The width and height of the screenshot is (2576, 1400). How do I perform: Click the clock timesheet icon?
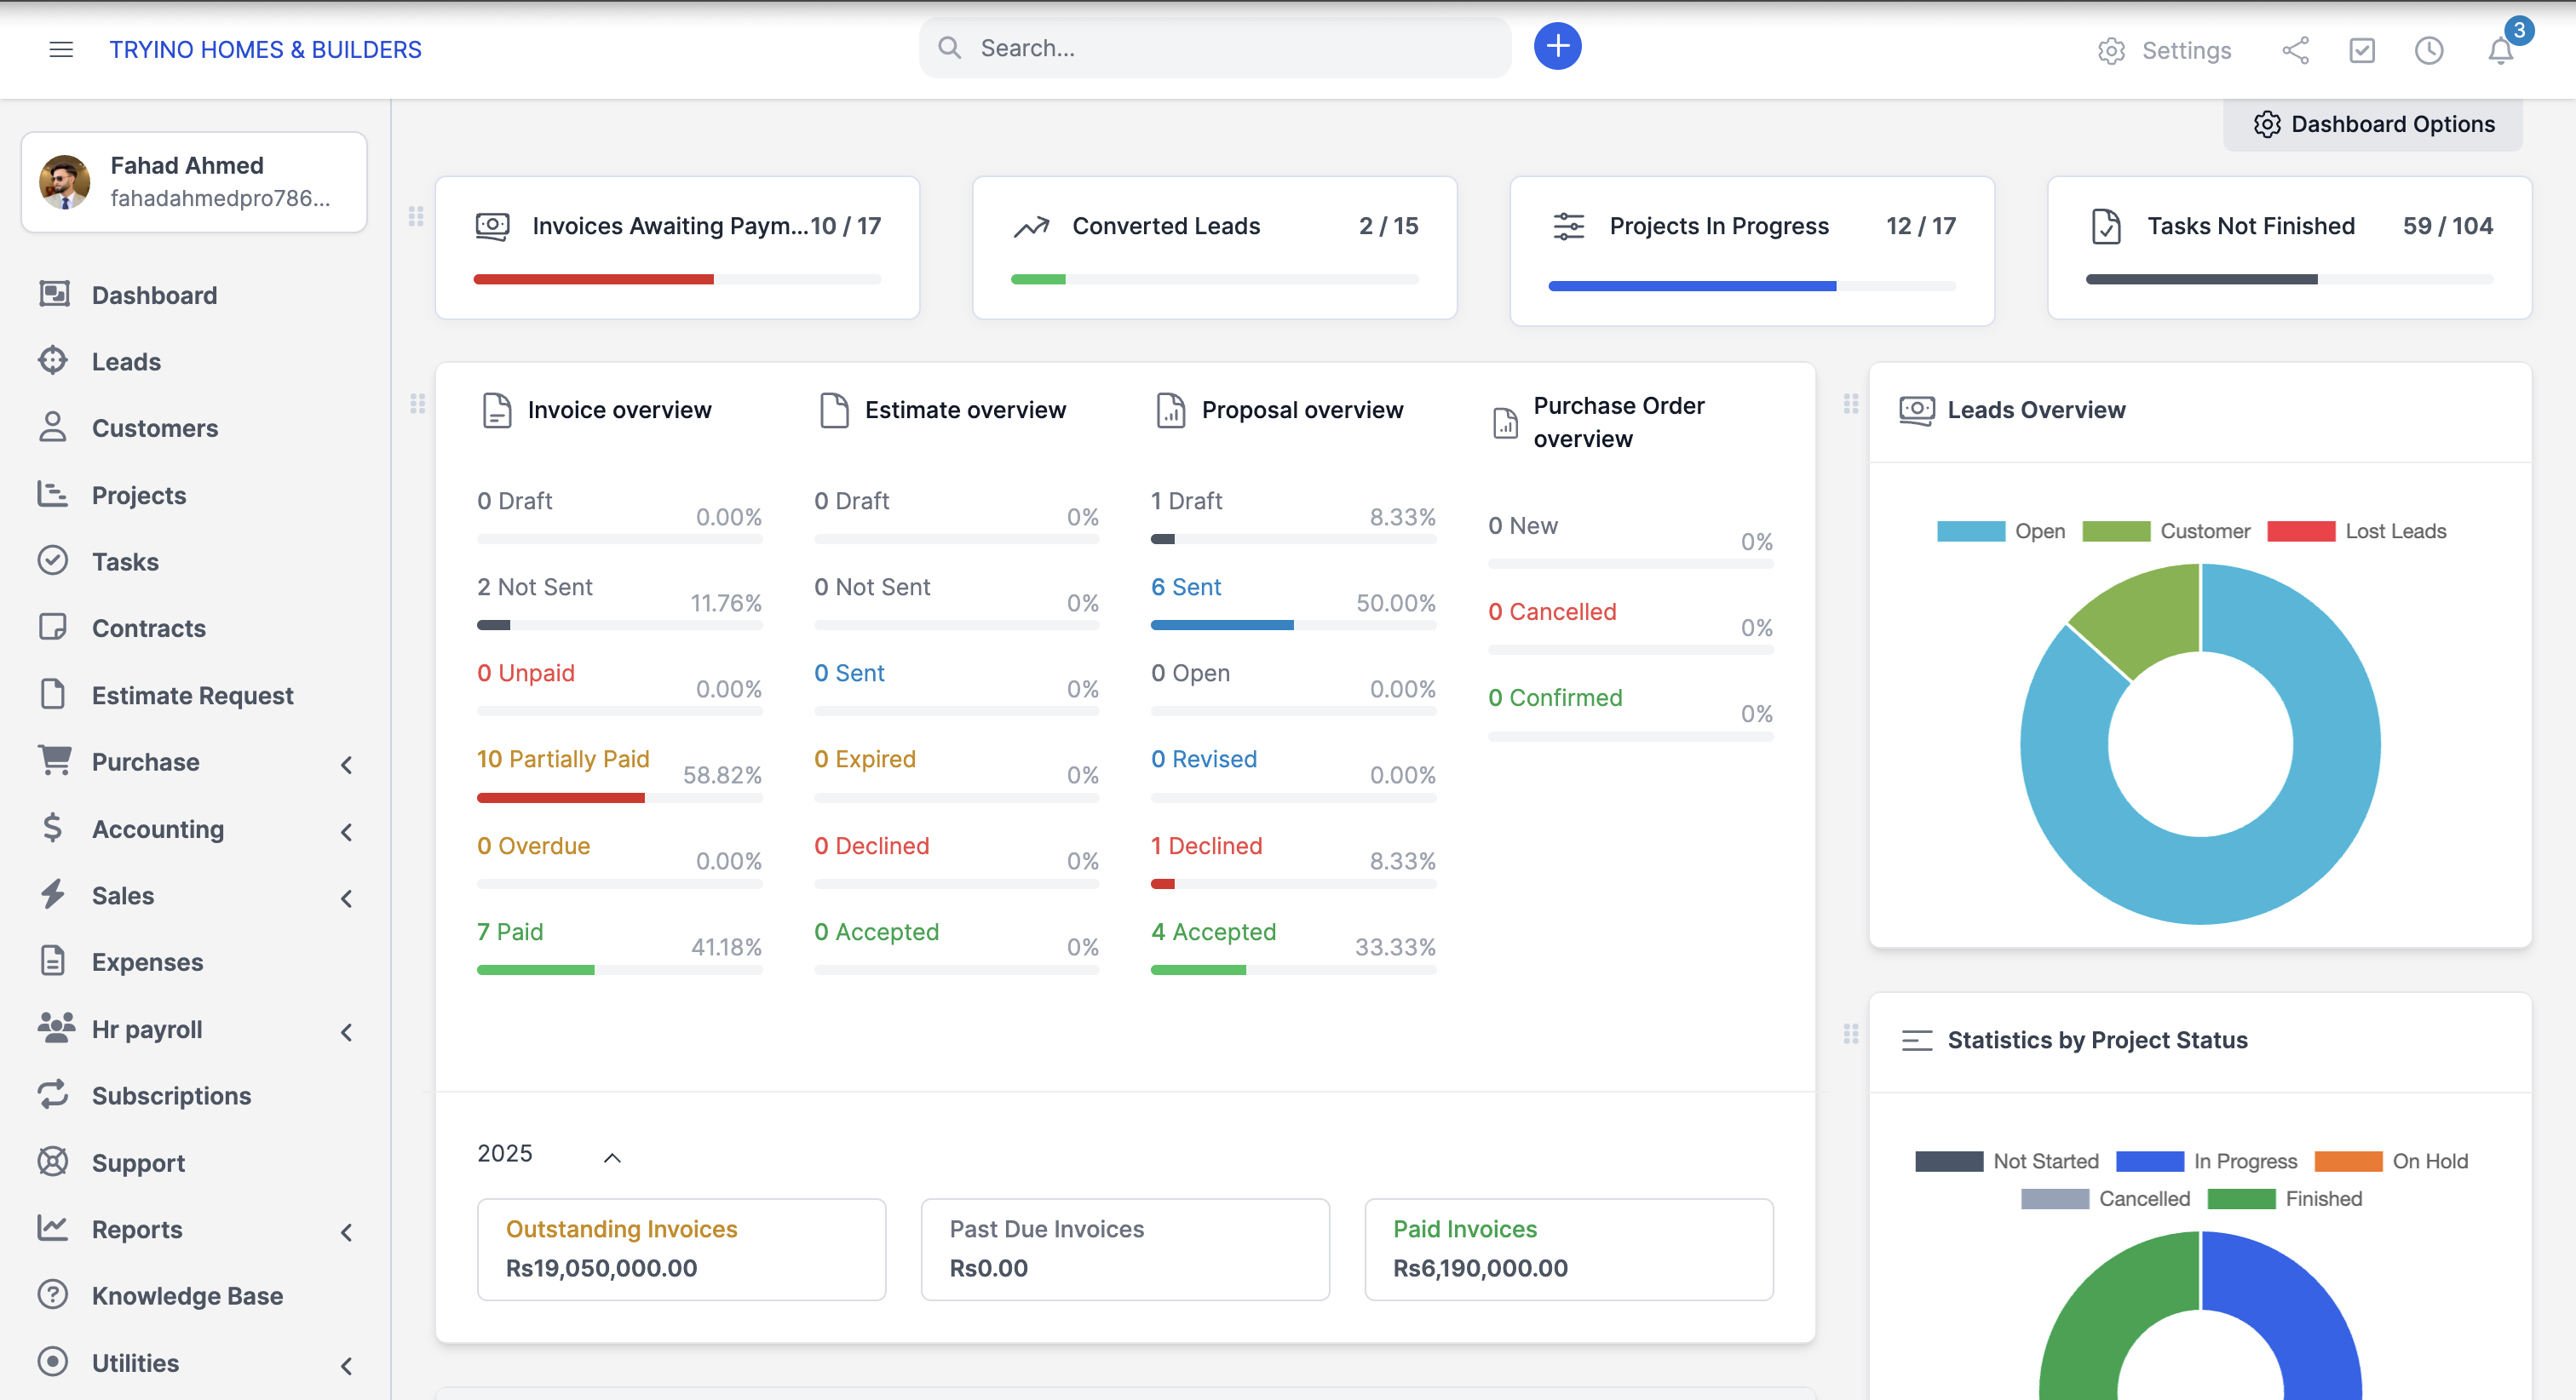point(2429,50)
